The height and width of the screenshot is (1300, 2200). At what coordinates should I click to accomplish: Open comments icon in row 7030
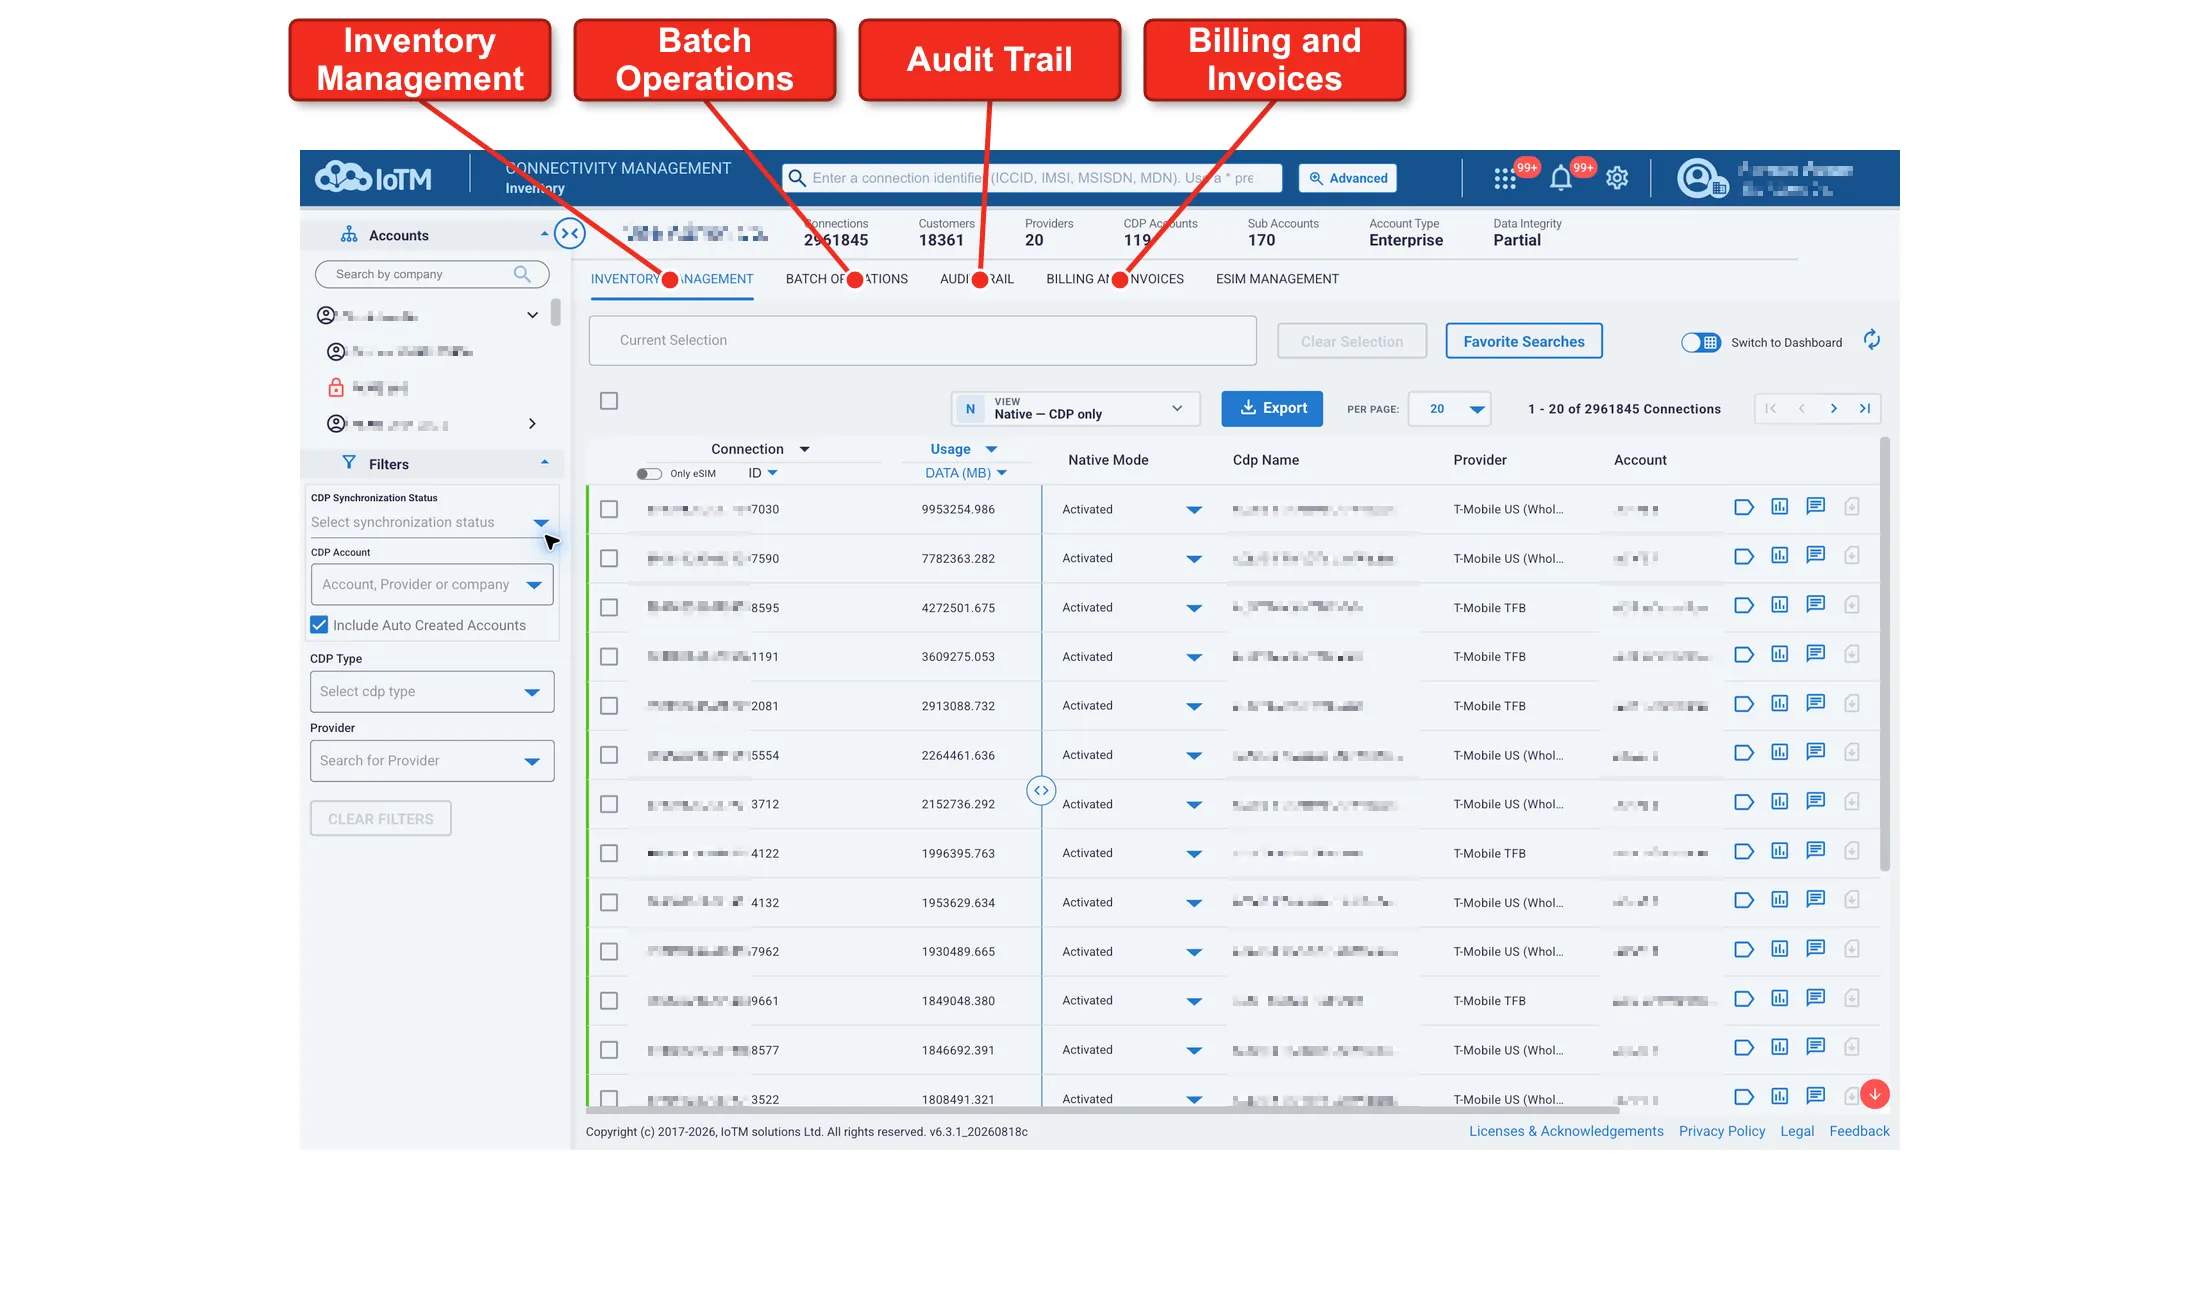tap(1816, 507)
